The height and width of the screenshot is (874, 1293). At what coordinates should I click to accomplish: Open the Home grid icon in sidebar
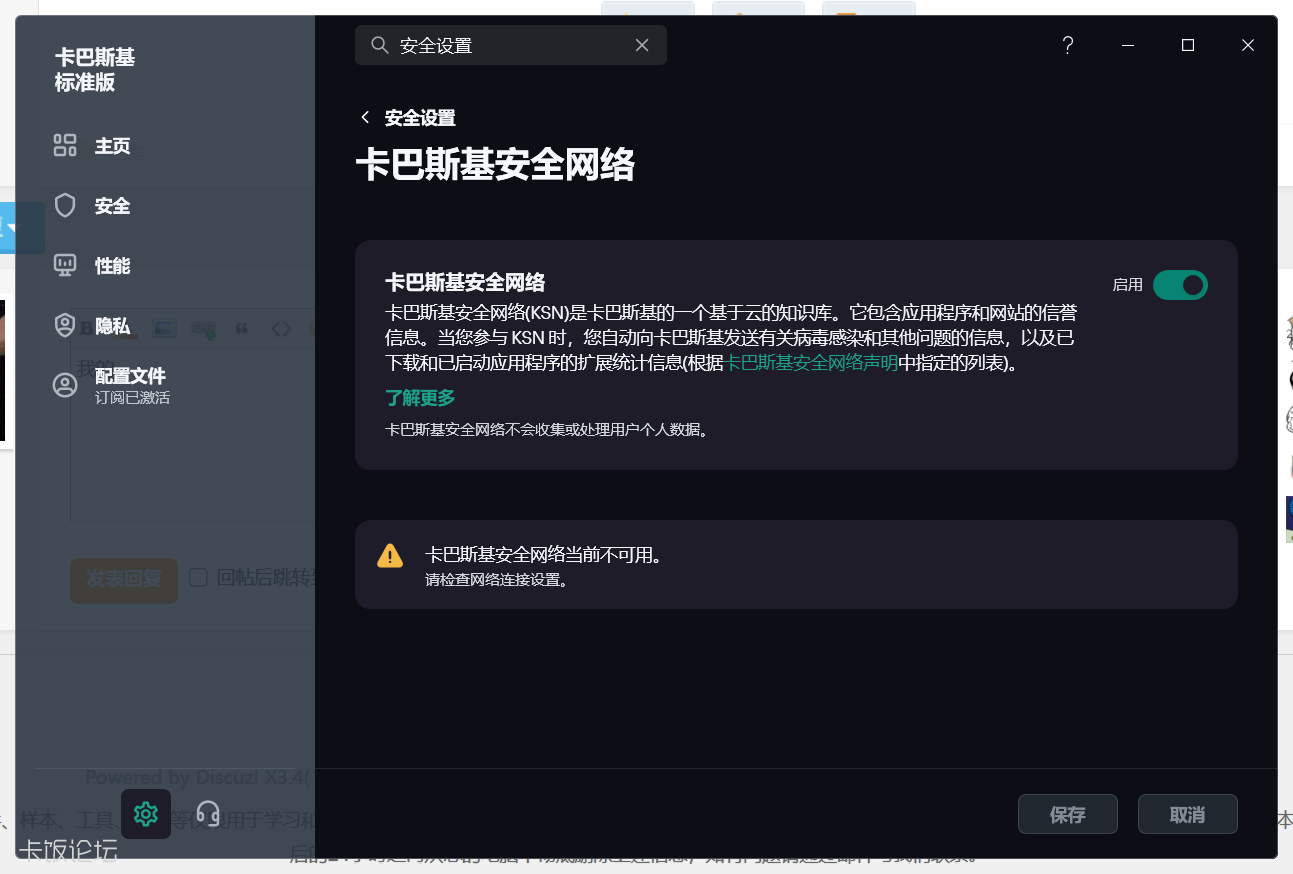pos(65,146)
